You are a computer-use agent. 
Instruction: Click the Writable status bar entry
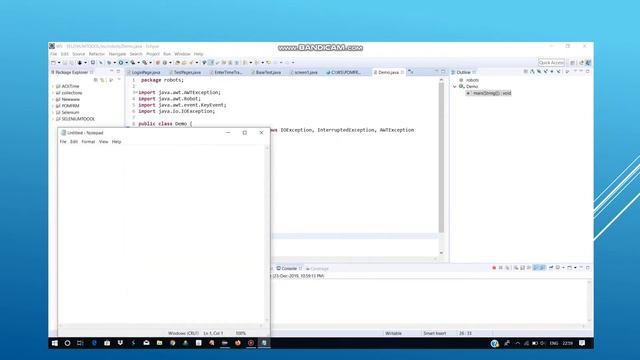(x=393, y=333)
